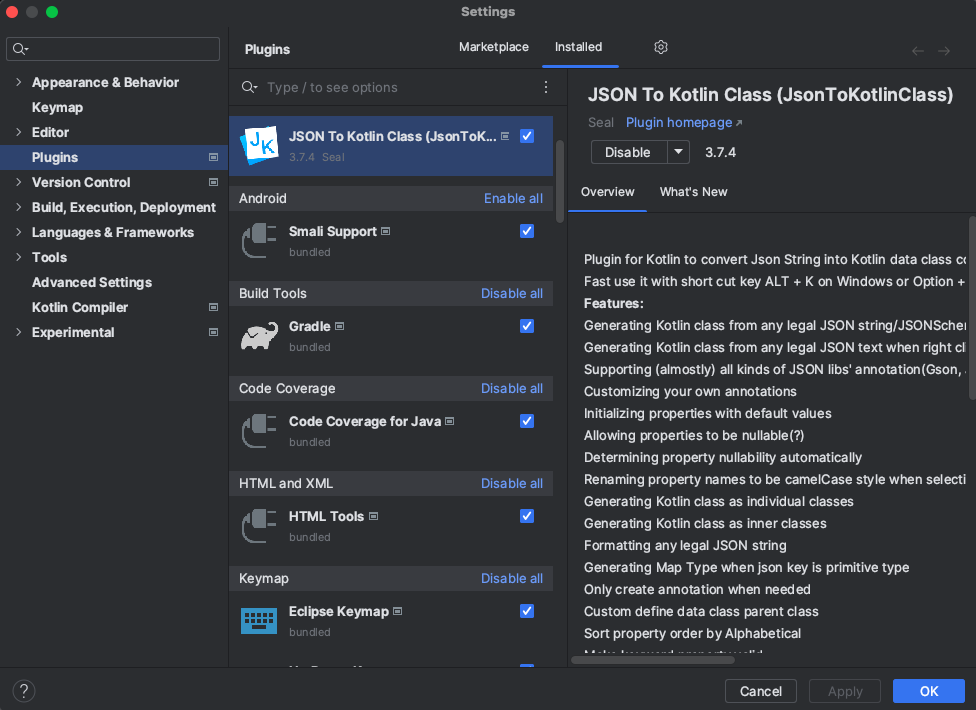This screenshot has width=976, height=710.
Task: Expand Version Control settings
Action: (x=18, y=182)
